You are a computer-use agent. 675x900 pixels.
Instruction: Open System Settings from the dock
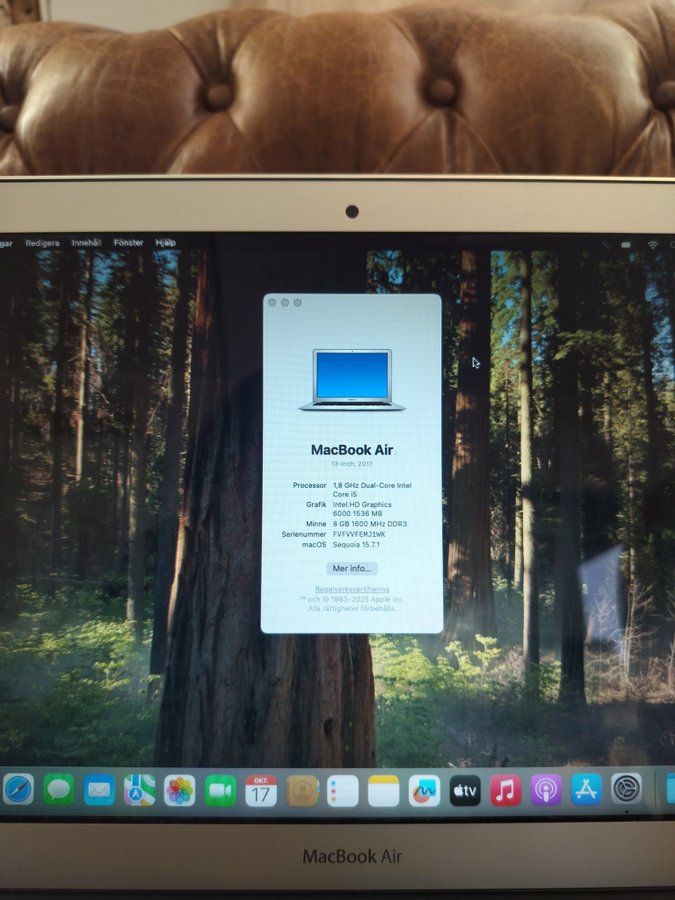click(x=627, y=790)
